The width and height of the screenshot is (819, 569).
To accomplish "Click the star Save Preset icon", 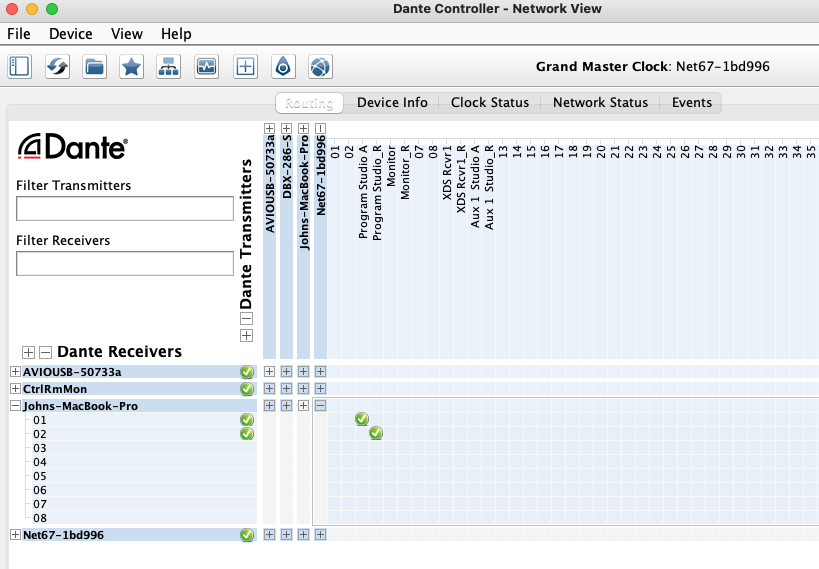I will tap(132, 66).
